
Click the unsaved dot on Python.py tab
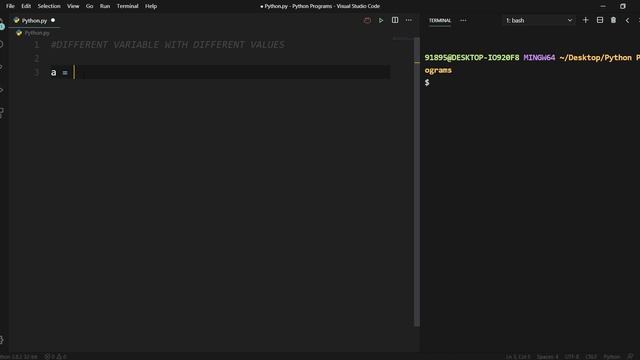coord(53,20)
